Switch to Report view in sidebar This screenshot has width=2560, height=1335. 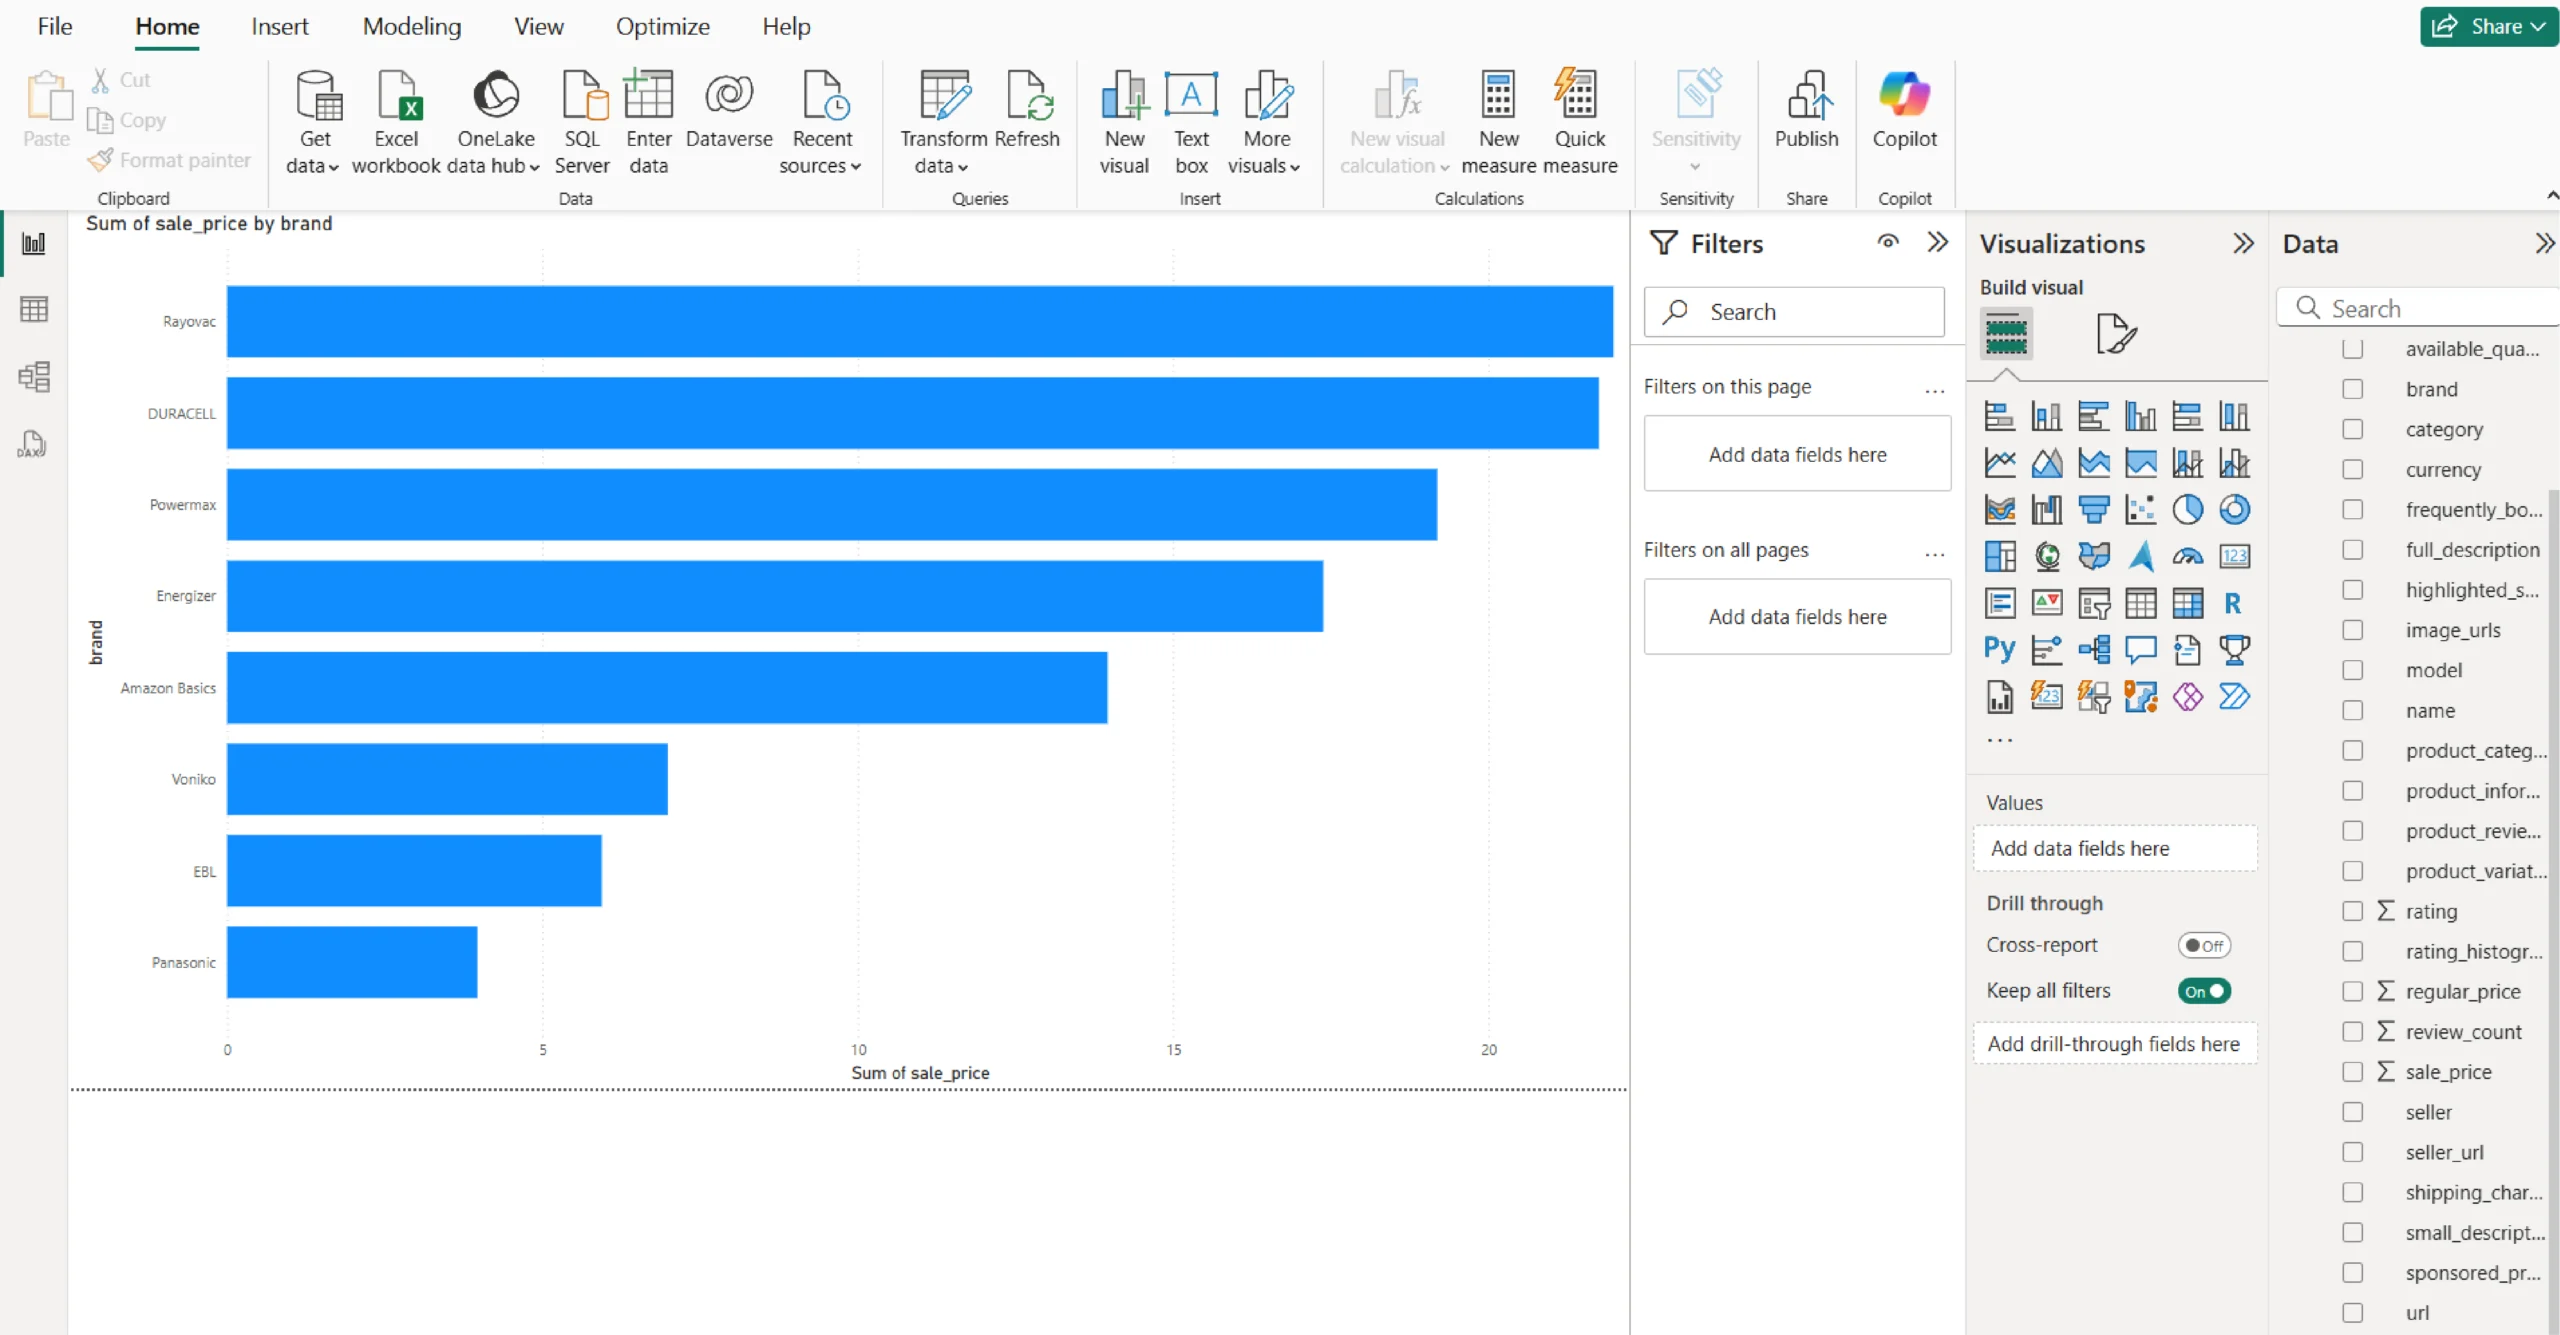click(34, 243)
